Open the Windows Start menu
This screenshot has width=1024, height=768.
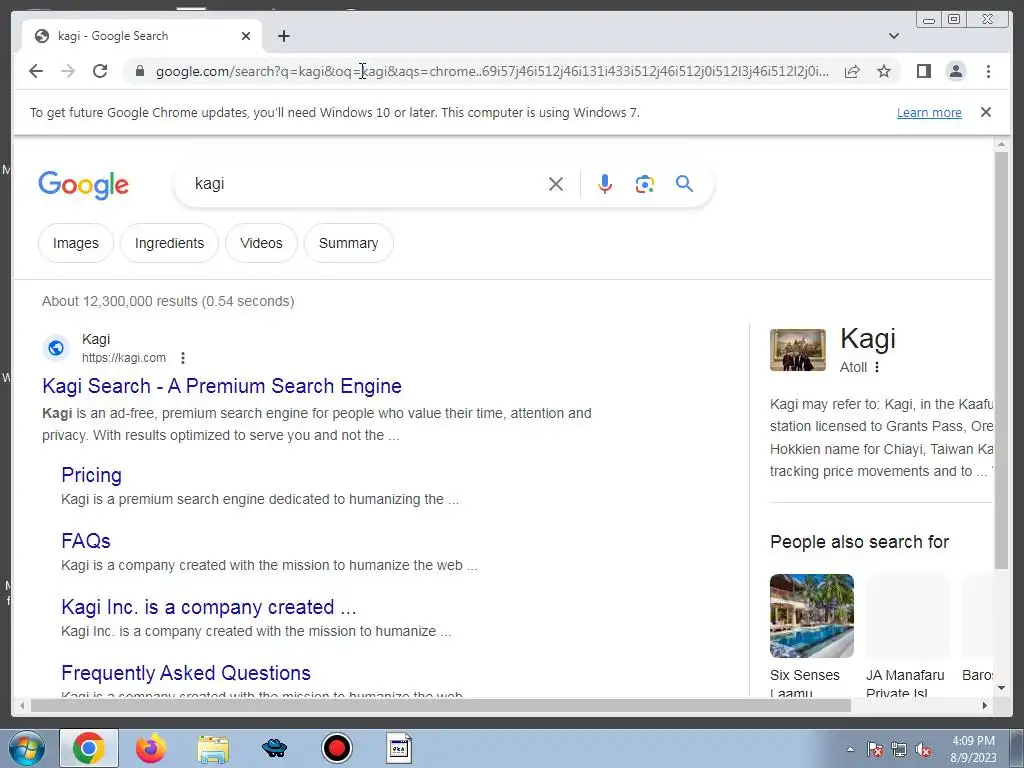(x=27, y=748)
